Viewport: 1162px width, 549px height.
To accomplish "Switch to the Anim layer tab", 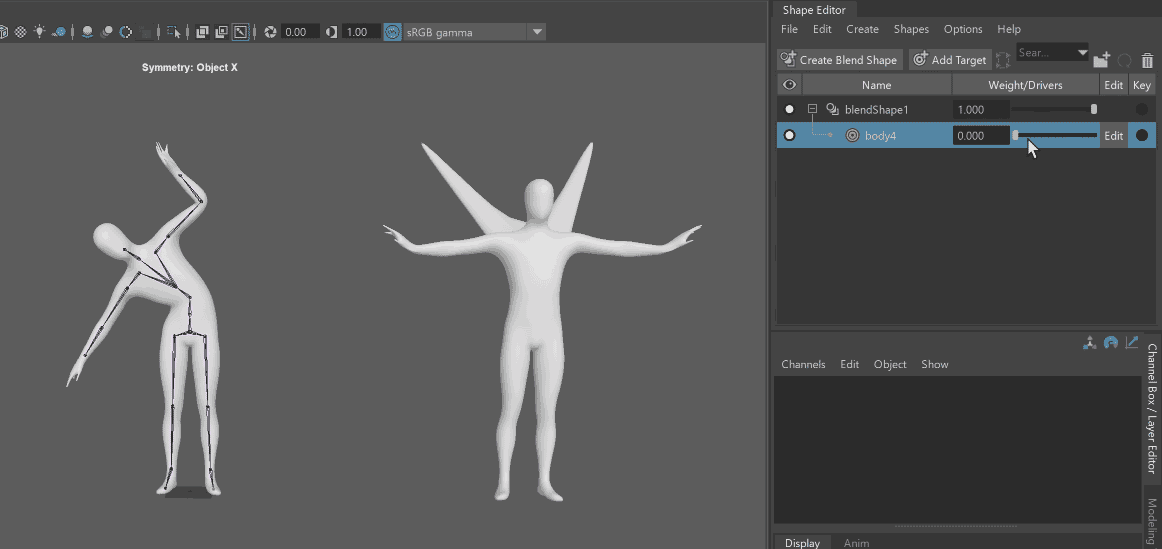I will click(x=856, y=543).
